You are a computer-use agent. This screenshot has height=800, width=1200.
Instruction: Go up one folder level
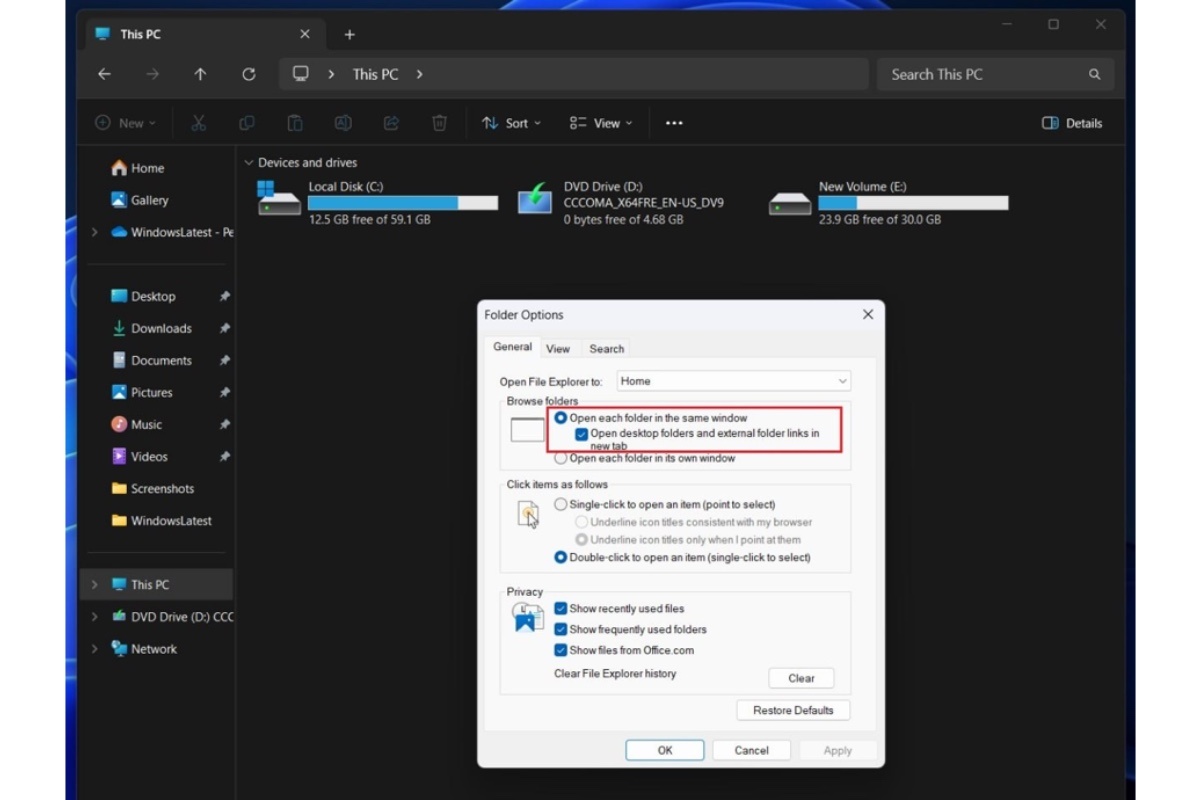point(200,74)
